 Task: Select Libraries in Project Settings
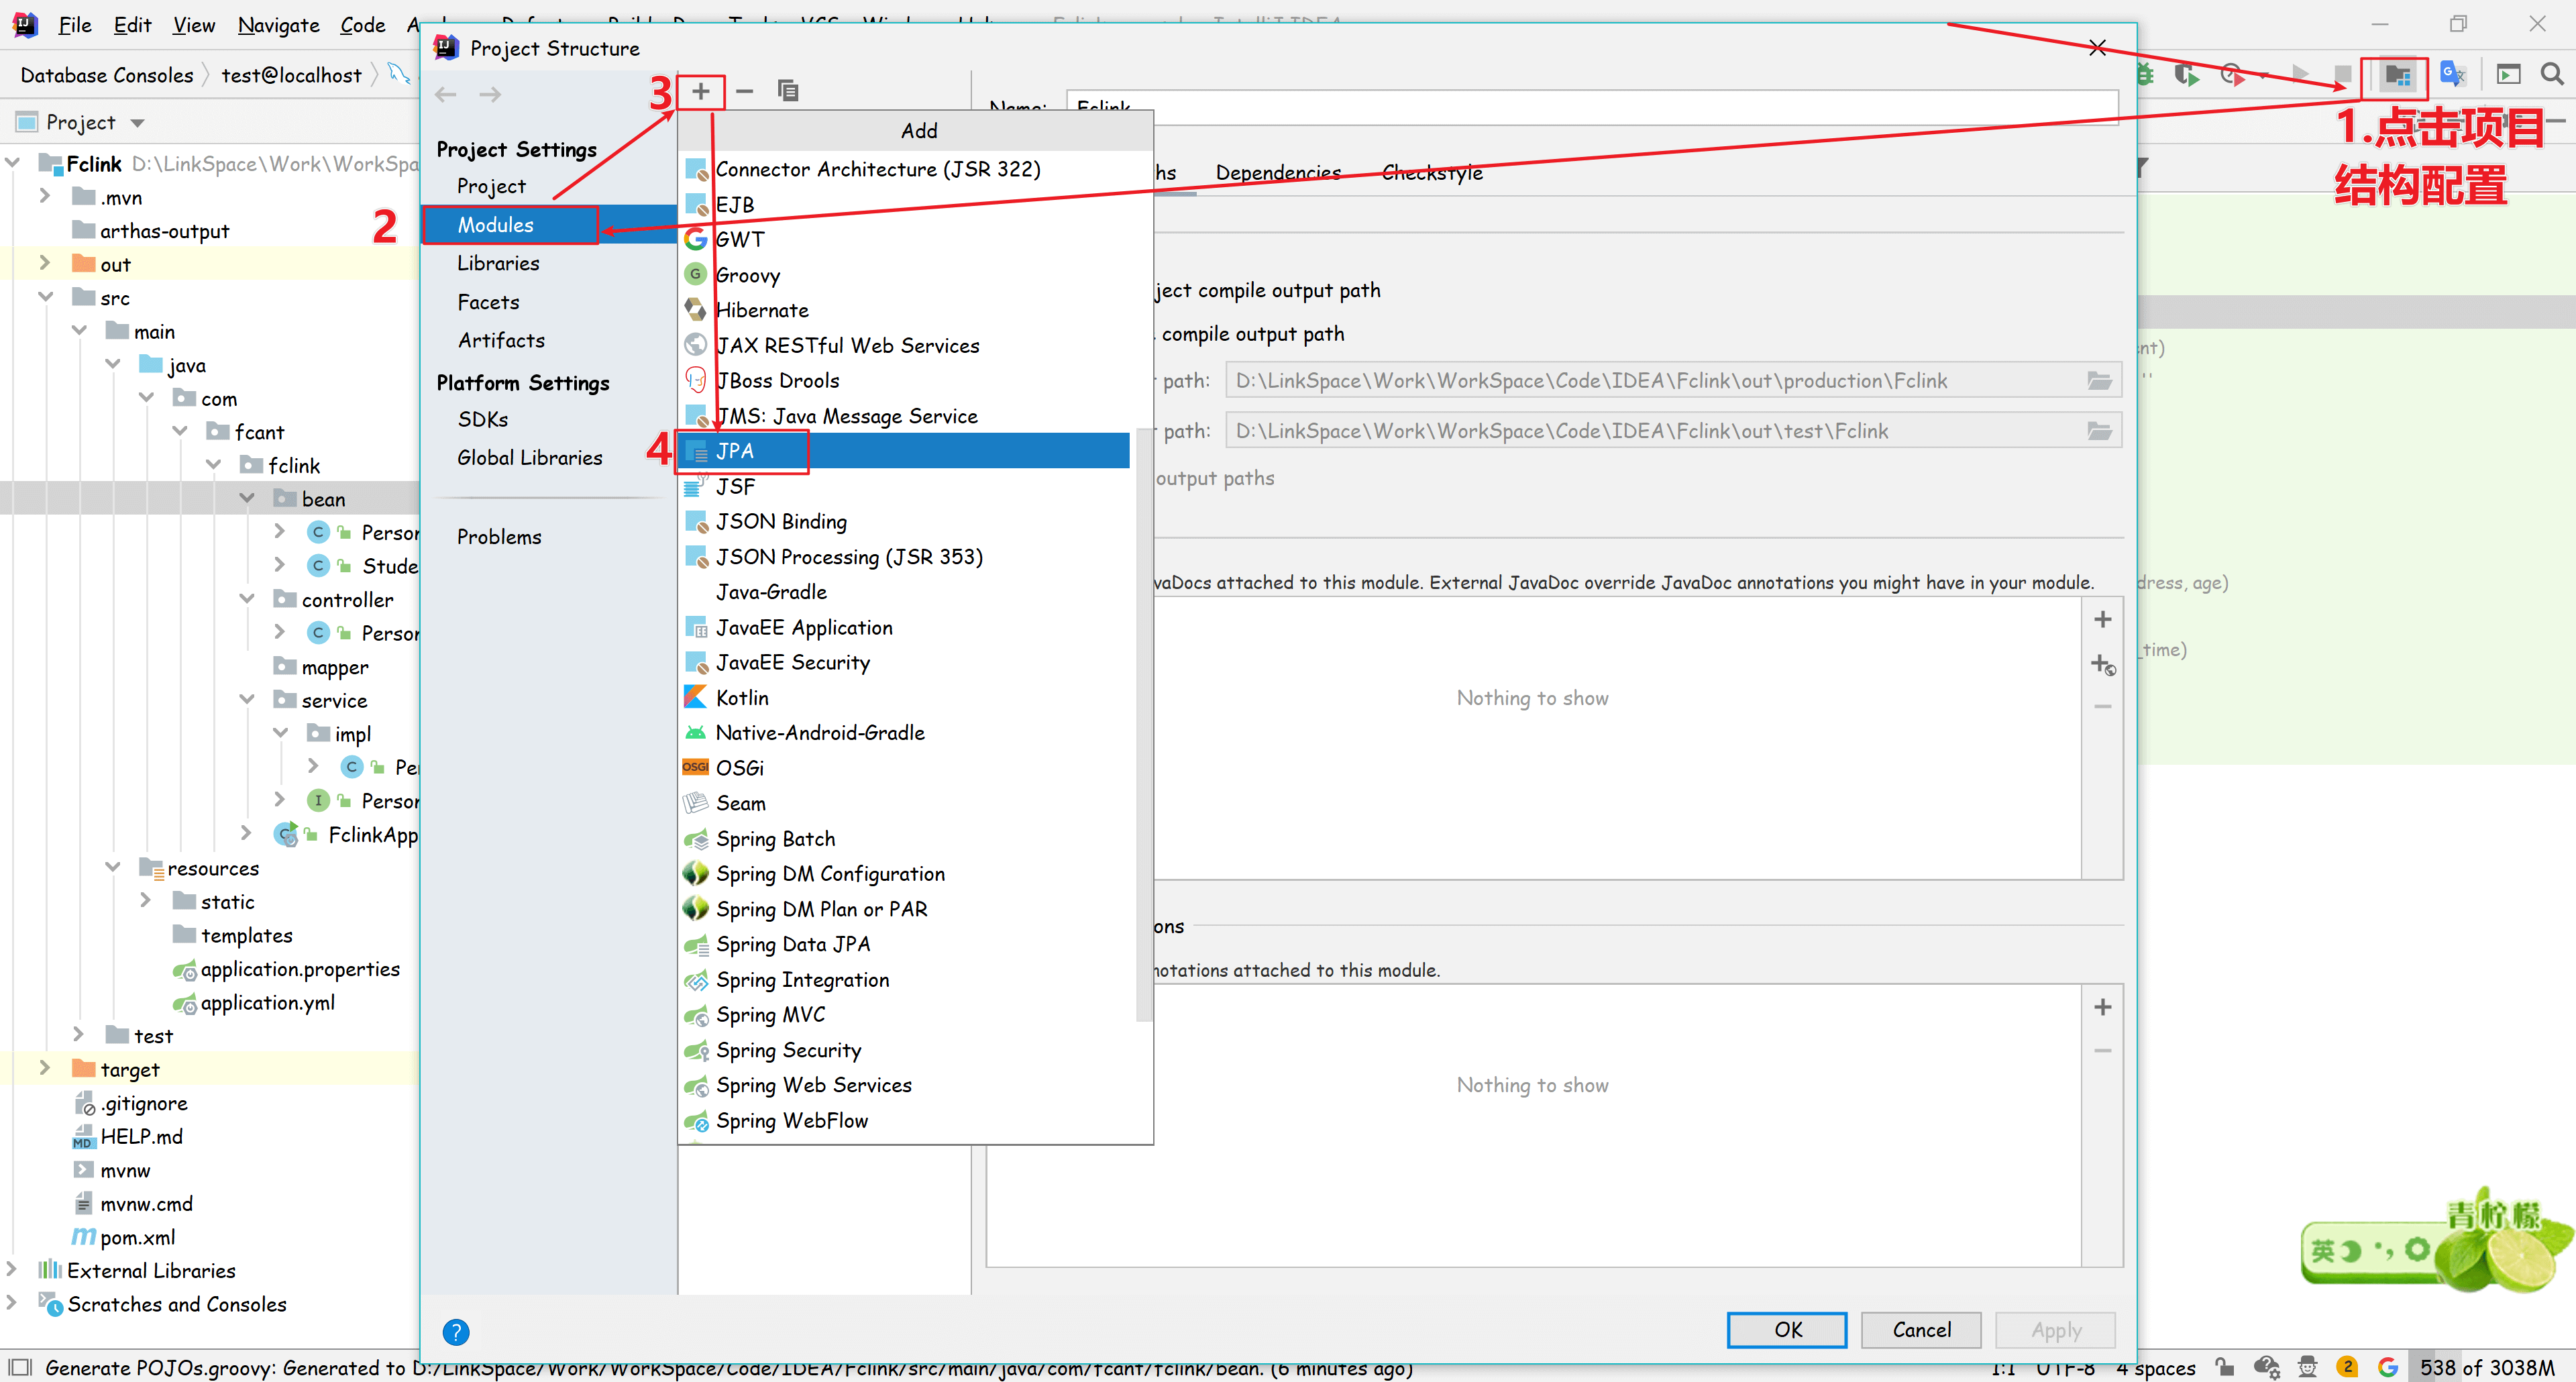coord(498,263)
